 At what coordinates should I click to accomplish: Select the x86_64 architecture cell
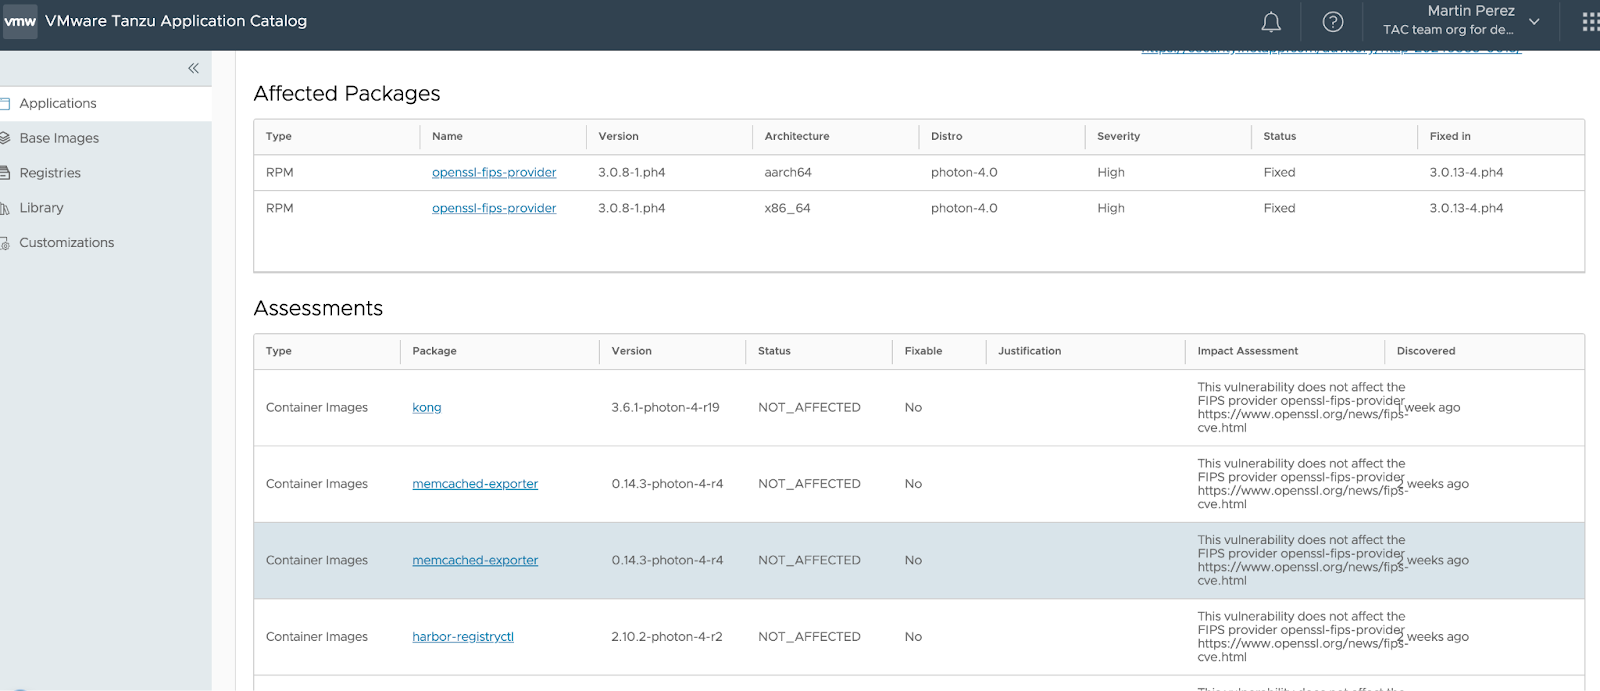click(788, 208)
